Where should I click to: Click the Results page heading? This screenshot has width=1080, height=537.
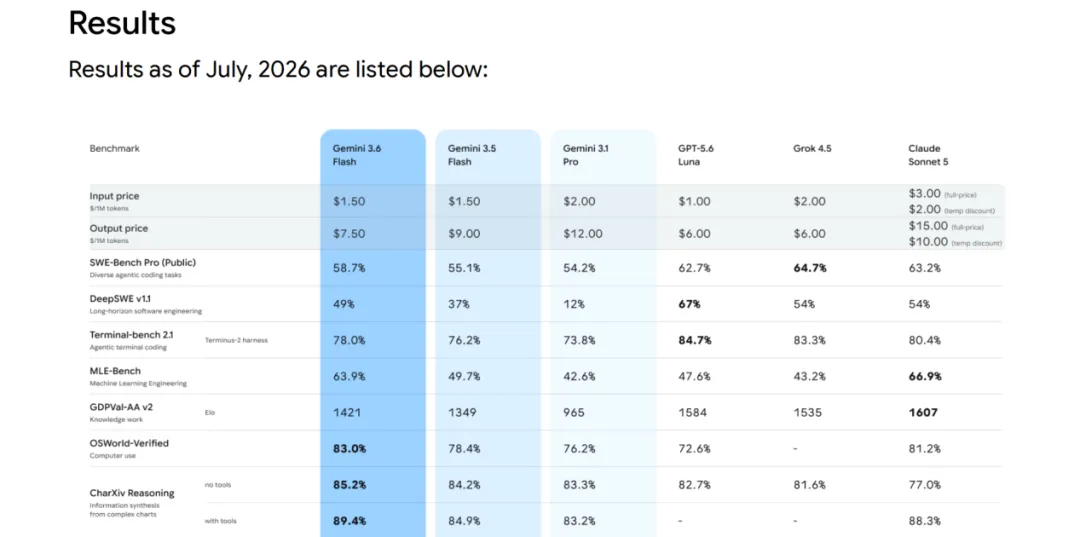(x=122, y=23)
